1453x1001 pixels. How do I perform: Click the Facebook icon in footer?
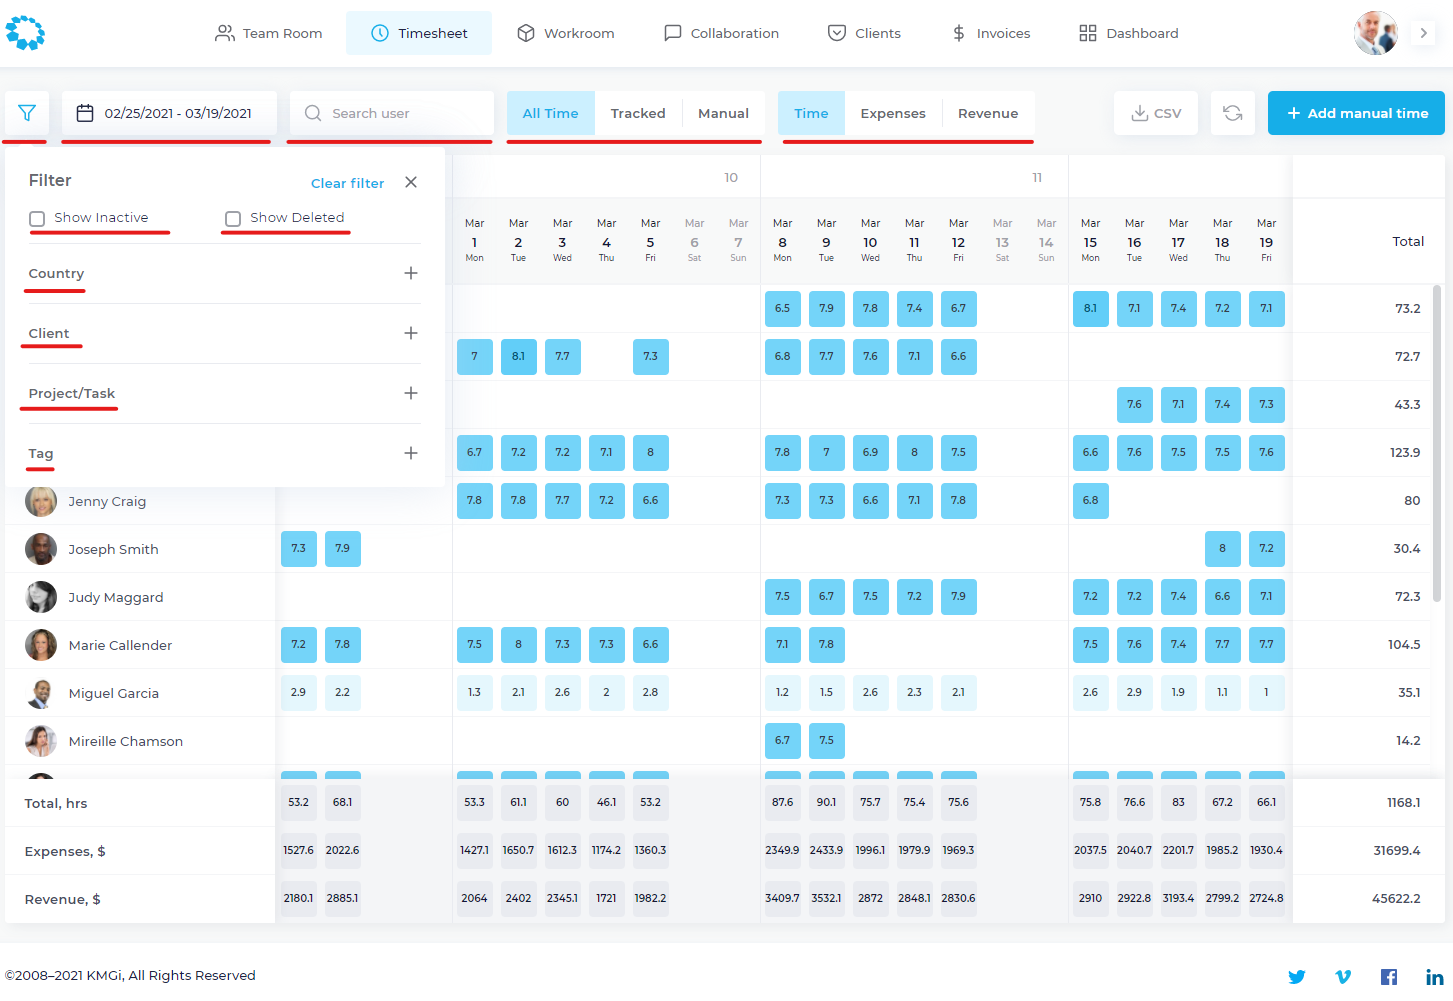coord(1388,977)
